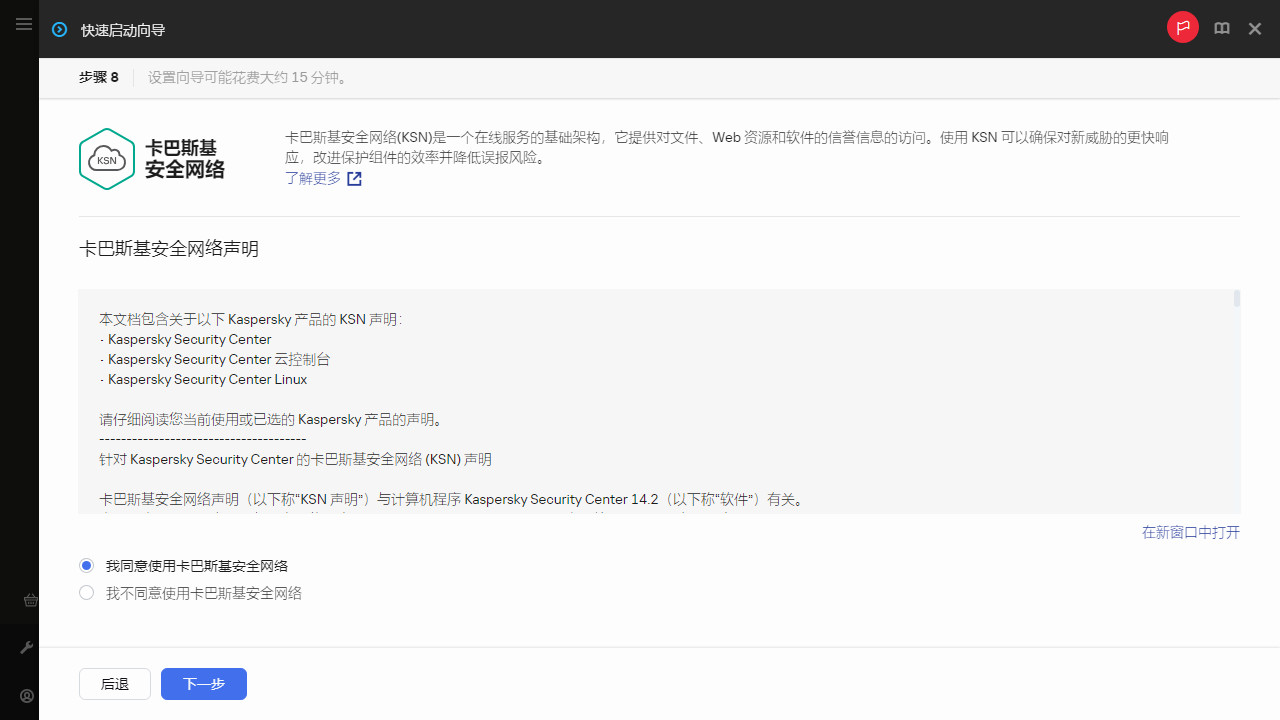
Task: Click the 后退 button
Action: [x=114, y=684]
